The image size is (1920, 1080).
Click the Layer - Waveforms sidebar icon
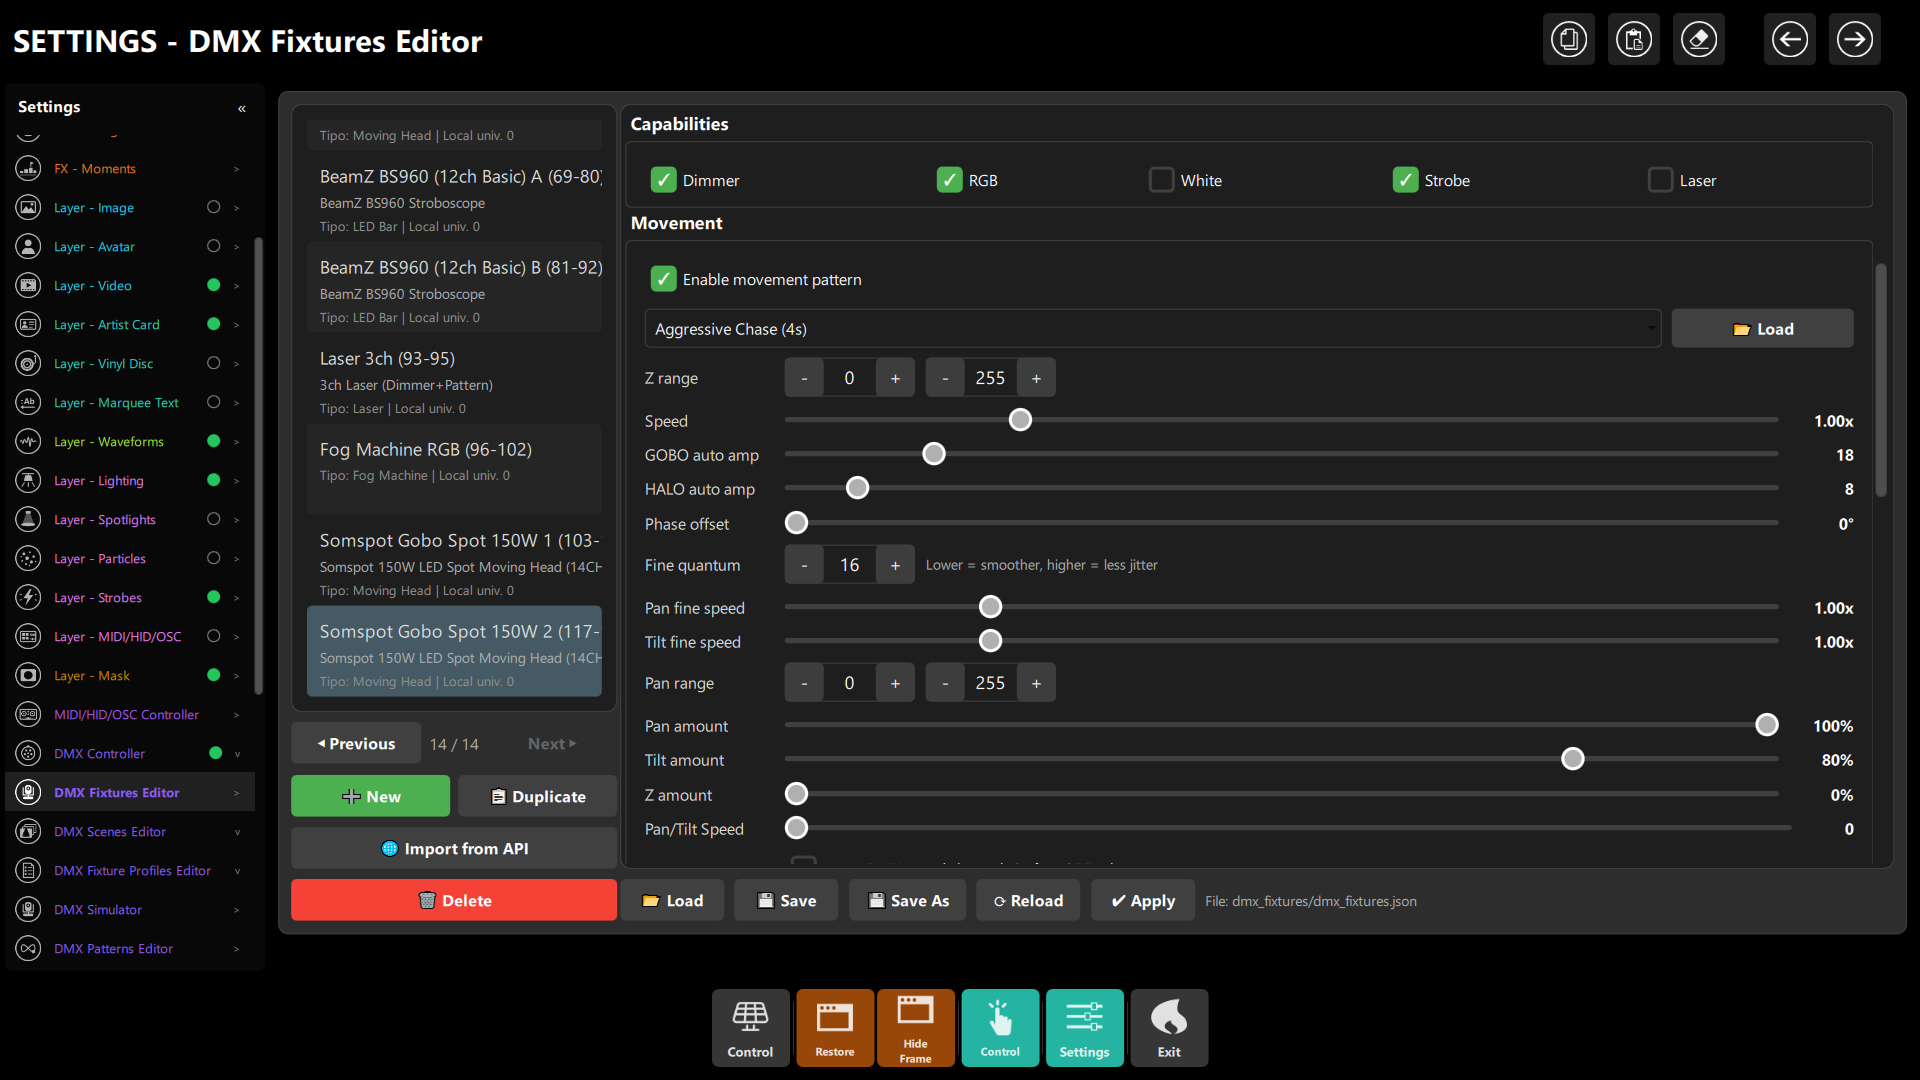[29, 442]
